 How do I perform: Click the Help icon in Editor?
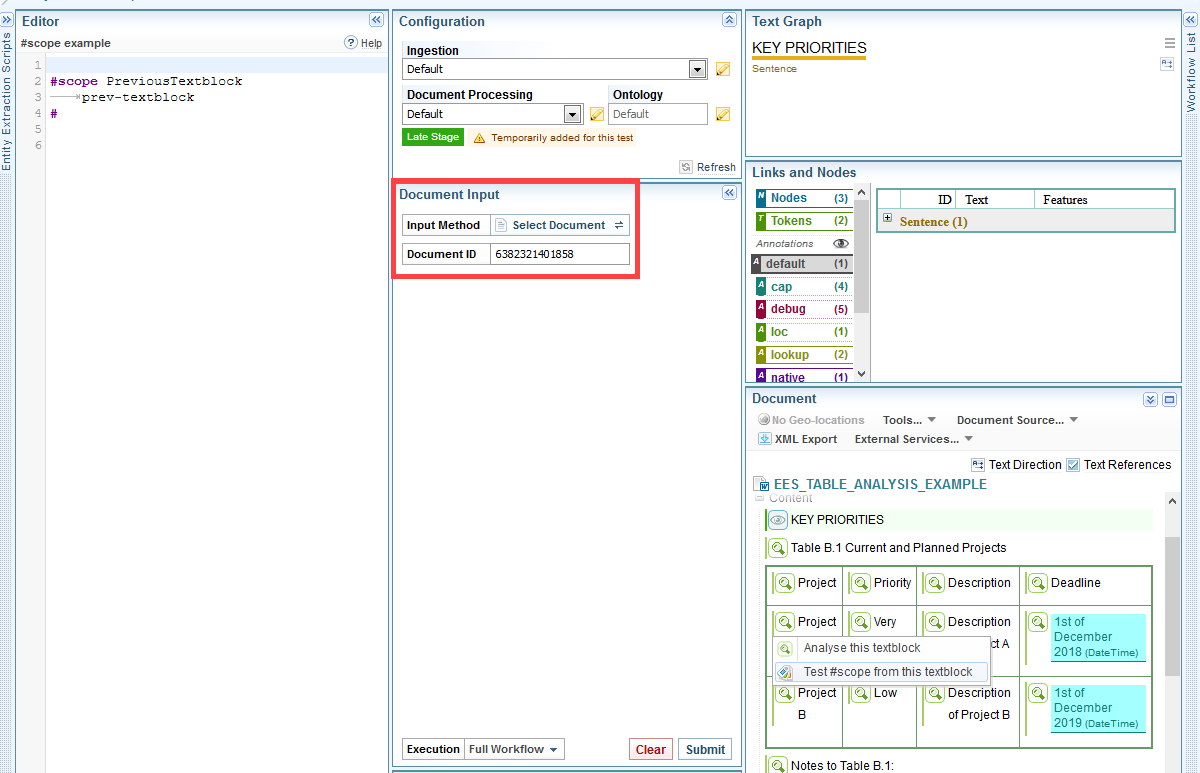tap(351, 43)
